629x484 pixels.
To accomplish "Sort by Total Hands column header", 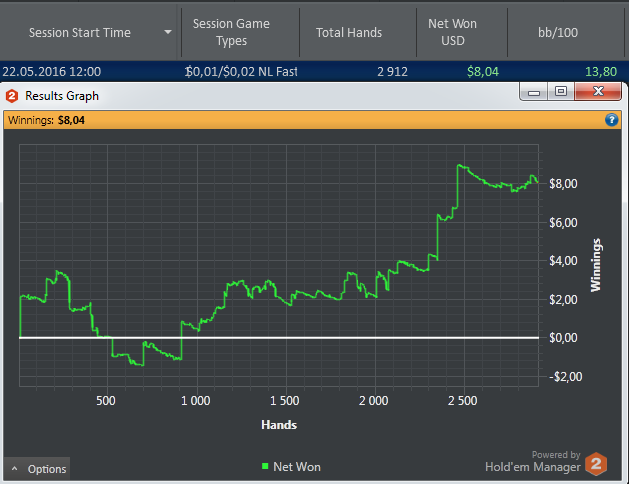I will [349, 32].
